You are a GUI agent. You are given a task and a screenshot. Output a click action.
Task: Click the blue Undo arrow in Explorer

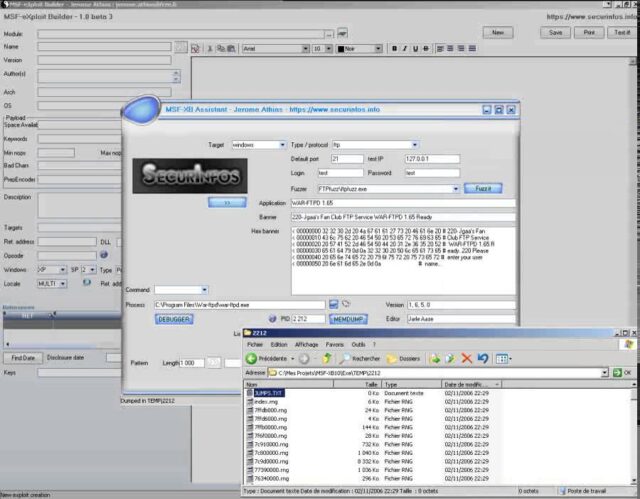[x=483, y=359]
